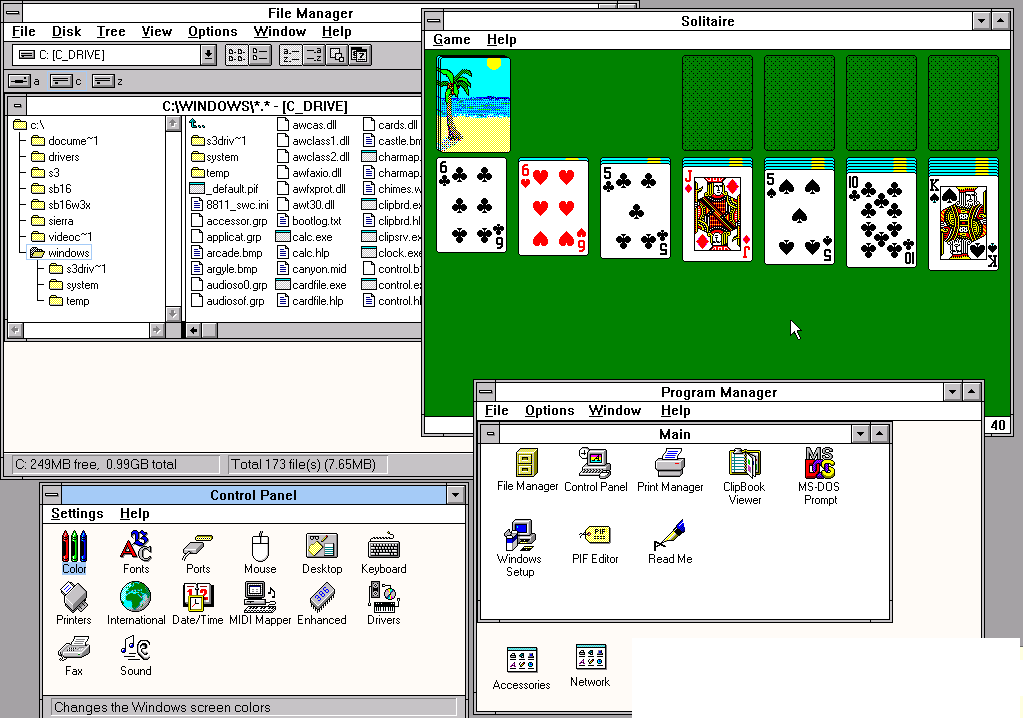
Task: Click file list horizontal scrollbar left arrow
Action: coord(193,331)
